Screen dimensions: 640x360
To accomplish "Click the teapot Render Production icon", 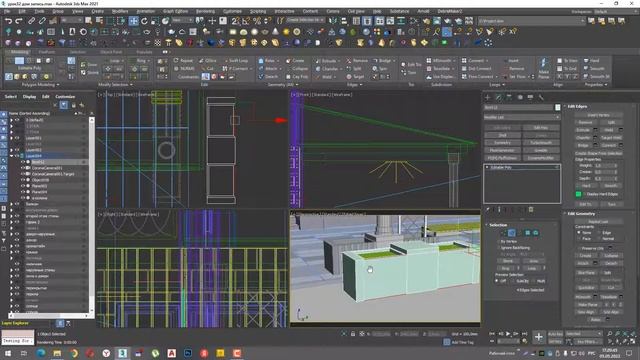I will [447, 20].
